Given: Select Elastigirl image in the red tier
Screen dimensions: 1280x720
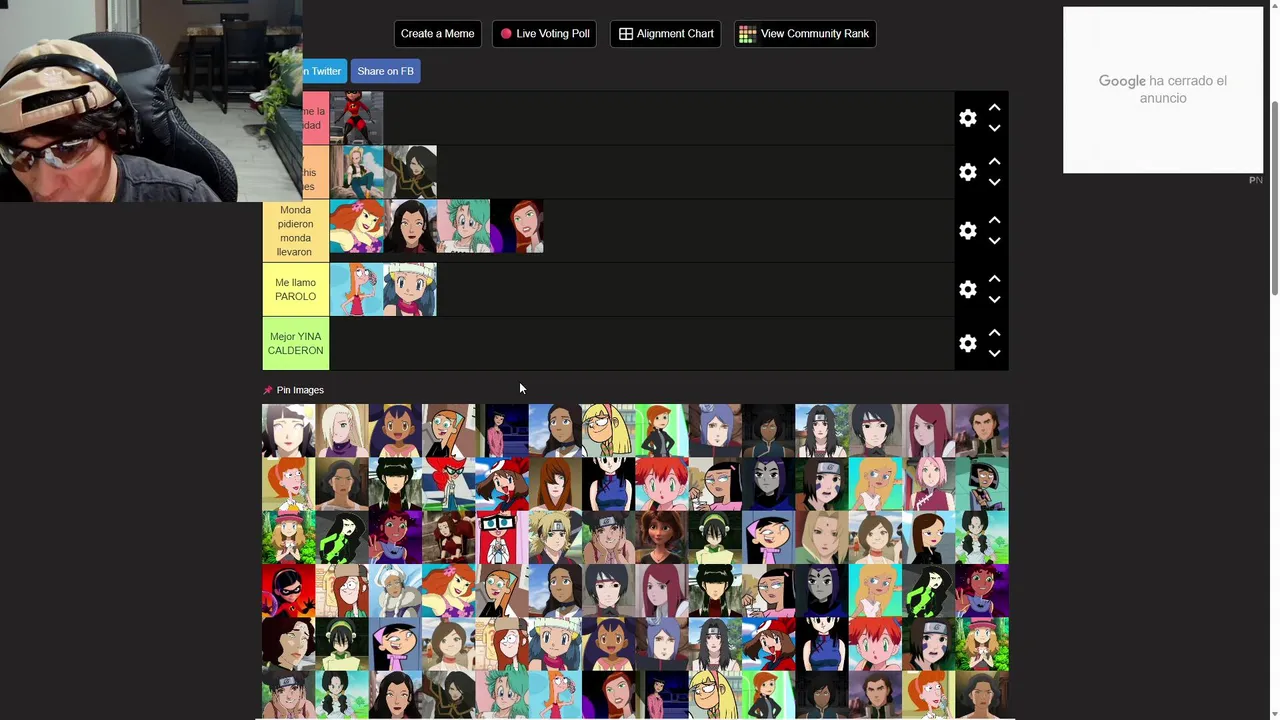Looking at the screenshot, I should click(356, 118).
